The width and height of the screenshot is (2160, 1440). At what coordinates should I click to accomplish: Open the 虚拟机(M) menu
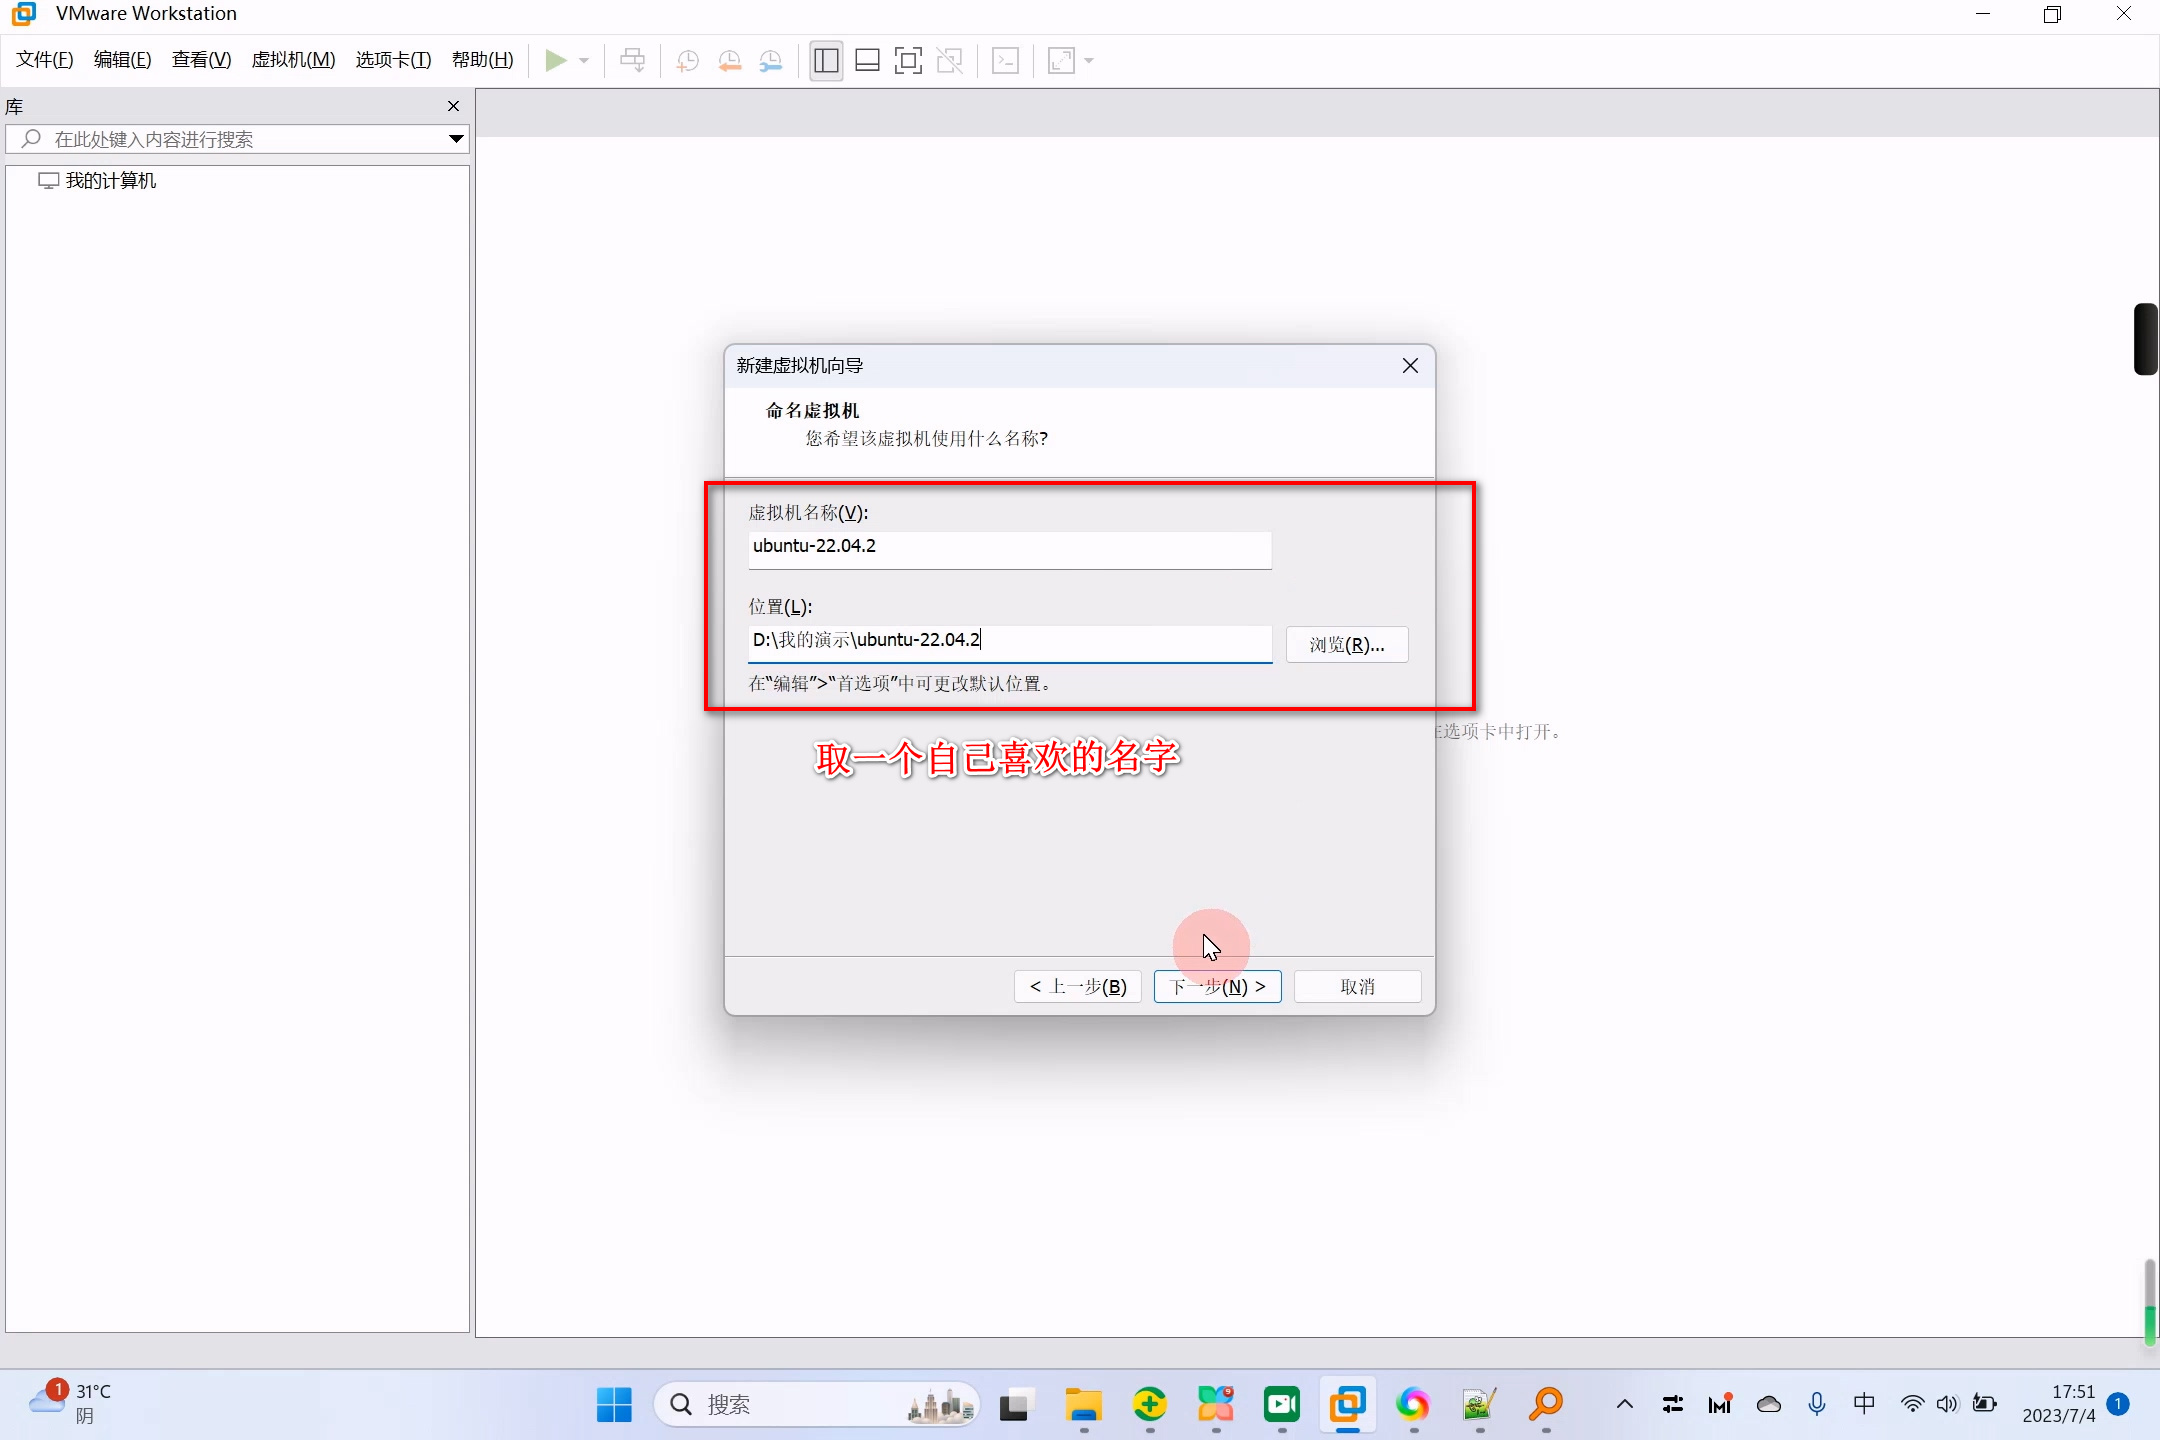point(293,60)
